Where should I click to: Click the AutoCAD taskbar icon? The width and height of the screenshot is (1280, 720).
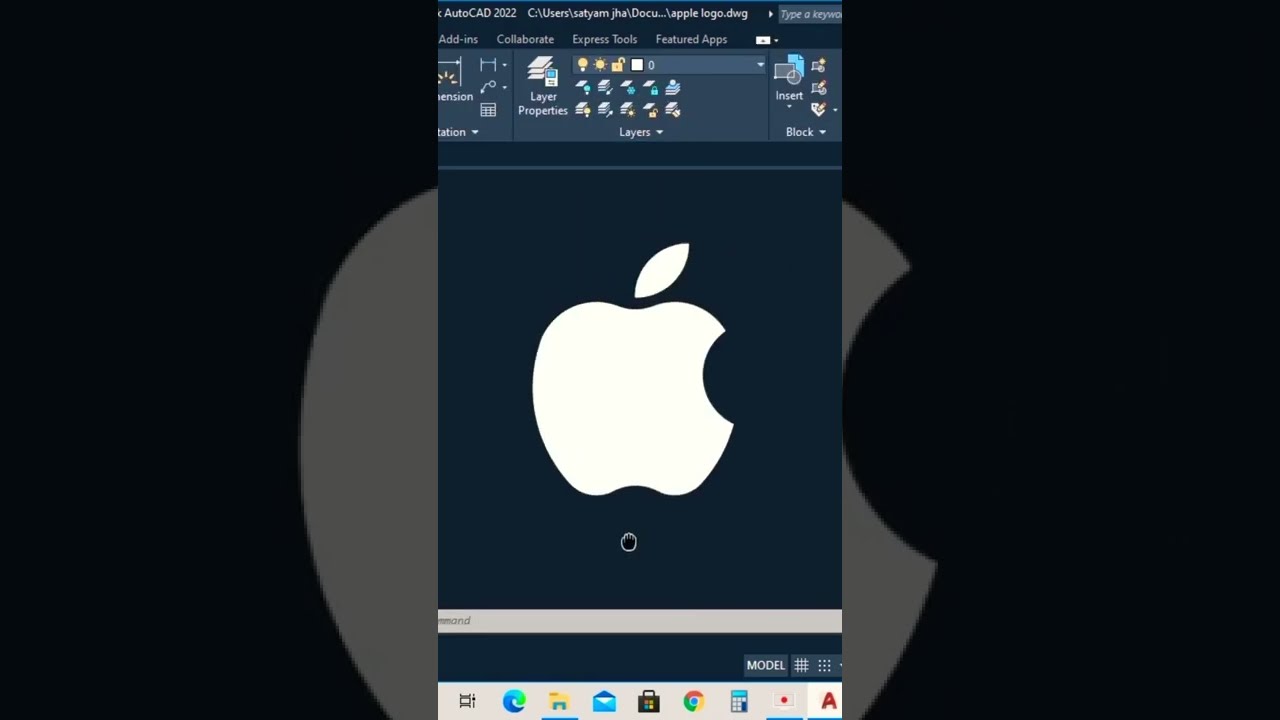828,701
